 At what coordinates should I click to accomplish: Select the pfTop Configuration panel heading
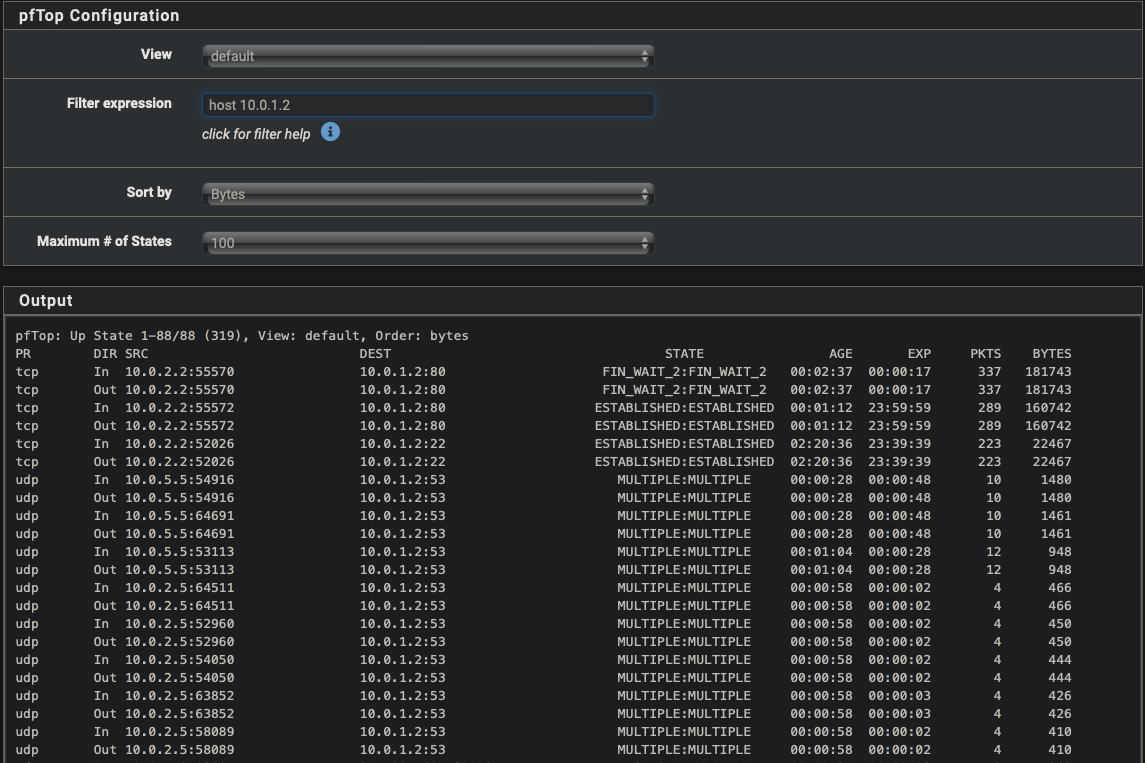pos(99,16)
